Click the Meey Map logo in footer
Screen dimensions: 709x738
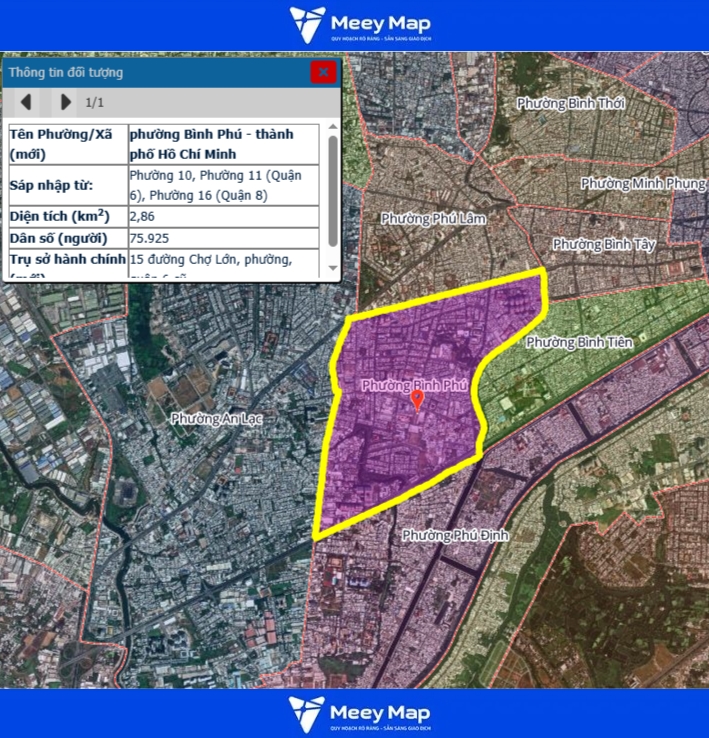359,713
